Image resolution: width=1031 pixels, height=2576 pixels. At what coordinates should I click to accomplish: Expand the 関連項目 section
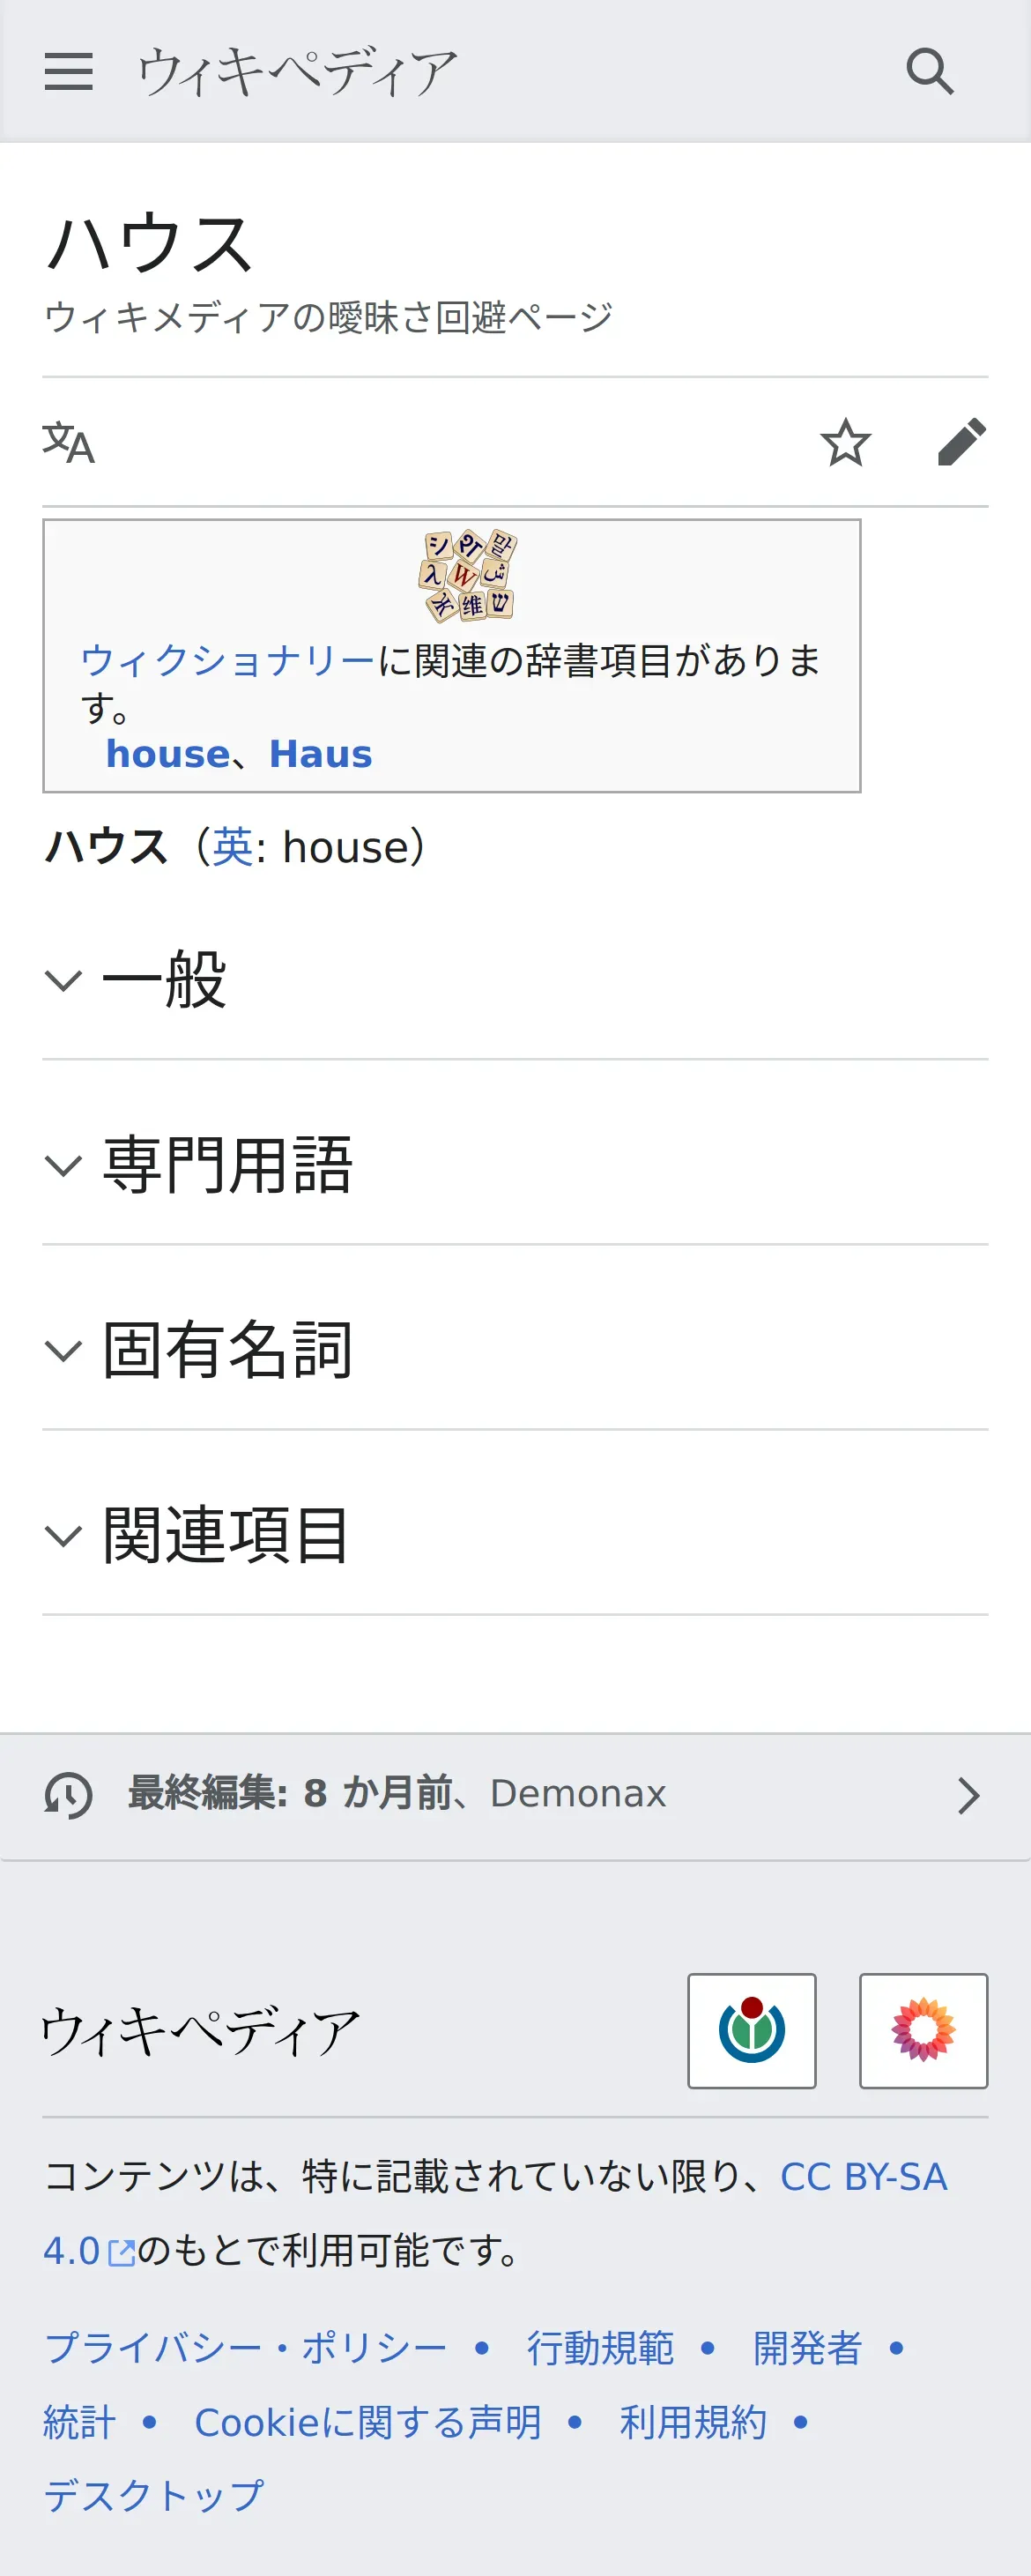point(227,1535)
